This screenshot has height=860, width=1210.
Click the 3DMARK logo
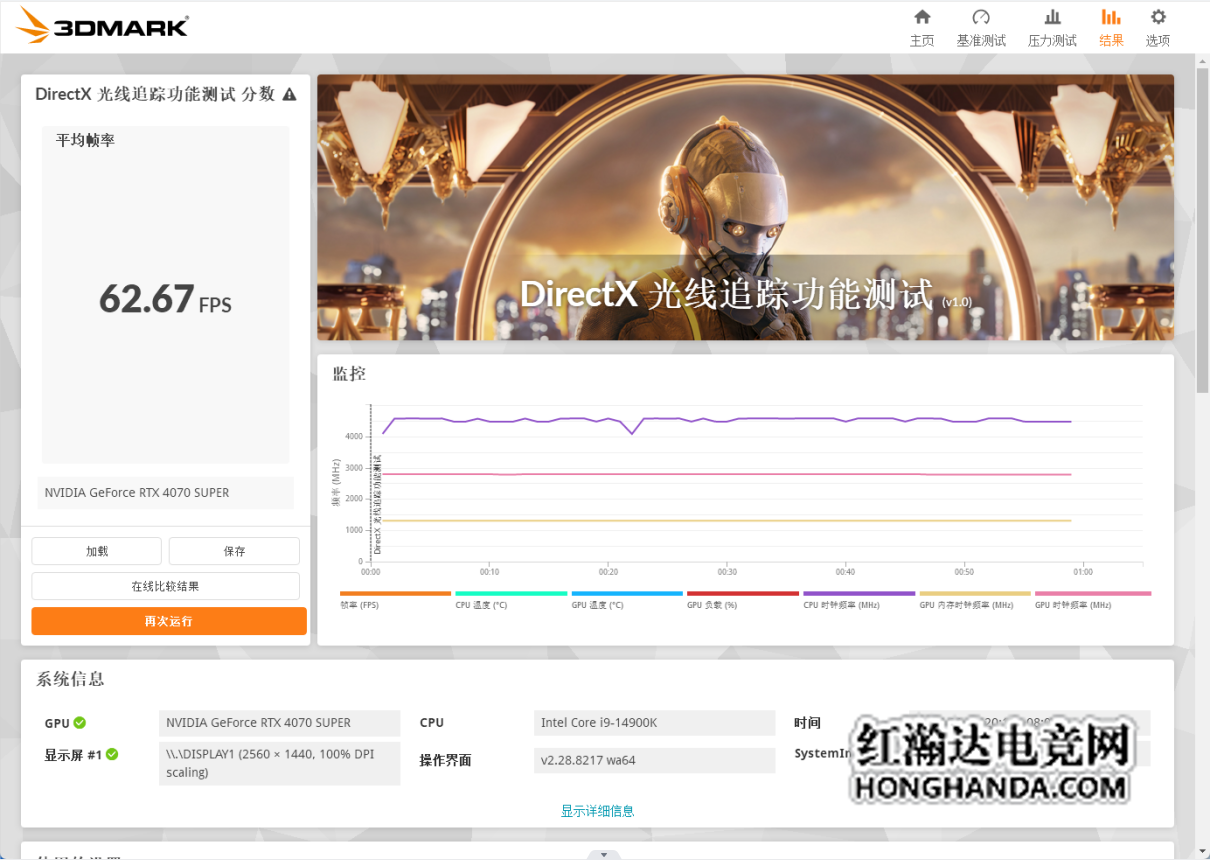[103, 26]
